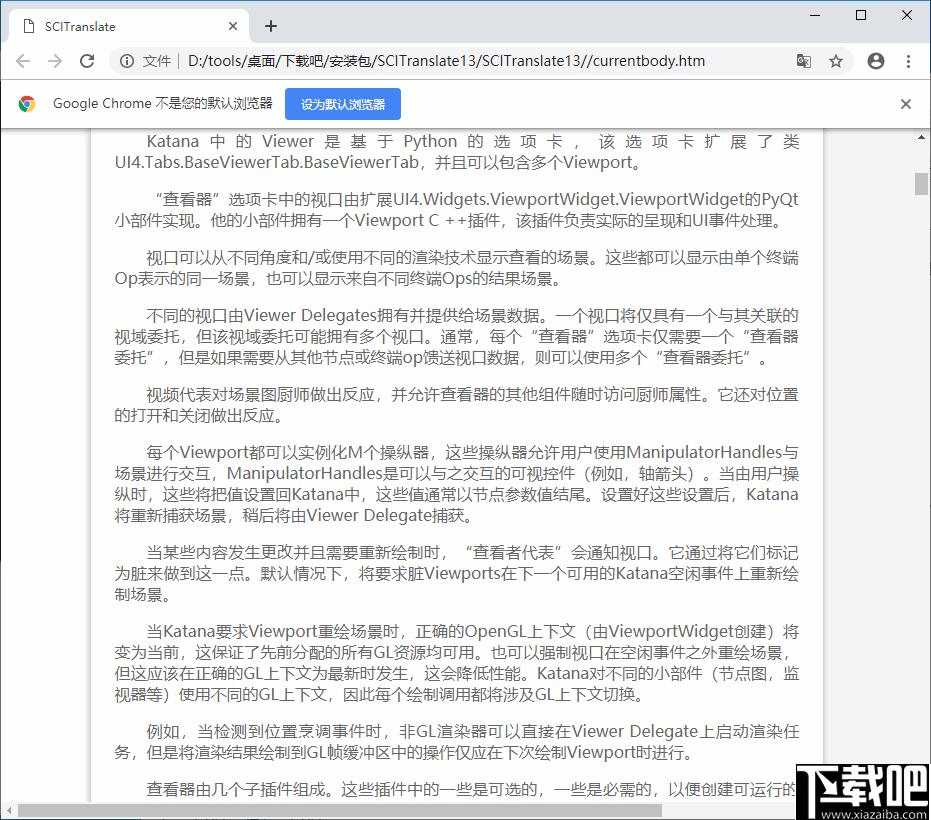Close the SCITranslate tab
Image resolution: width=931 pixels, height=820 pixels.
[x=233, y=26]
